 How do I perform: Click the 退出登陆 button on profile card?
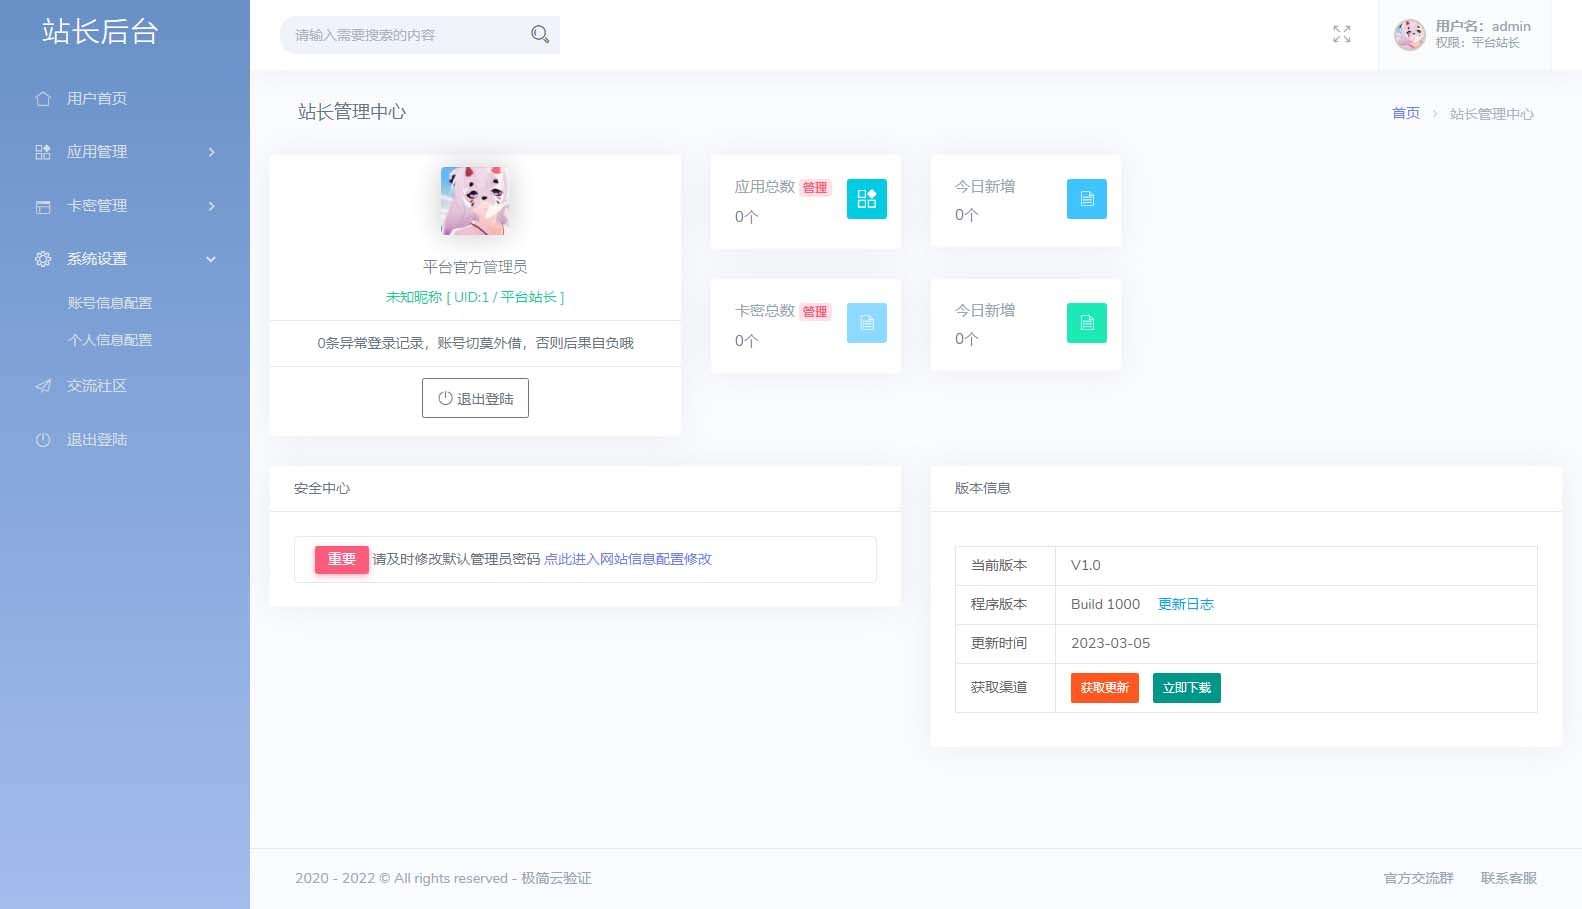pyautogui.click(x=475, y=398)
